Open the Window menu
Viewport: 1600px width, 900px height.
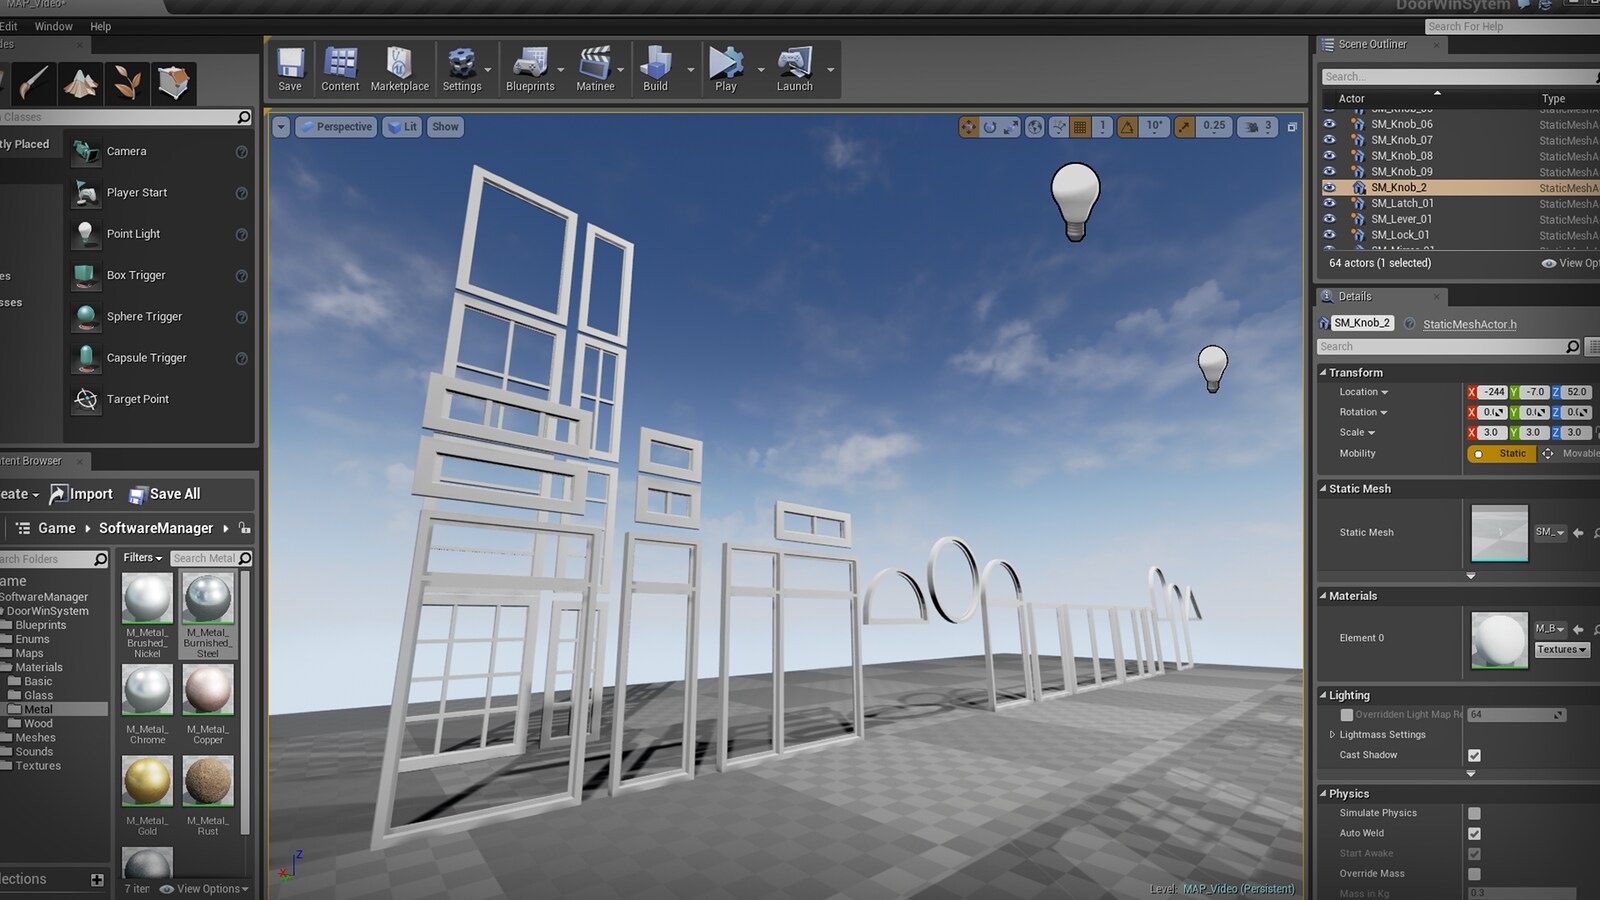tap(53, 26)
